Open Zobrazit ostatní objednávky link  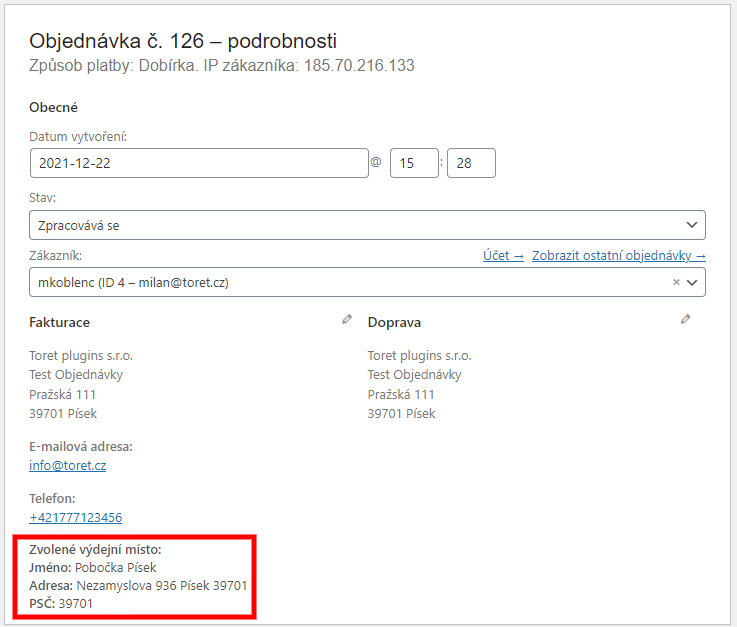click(x=619, y=256)
